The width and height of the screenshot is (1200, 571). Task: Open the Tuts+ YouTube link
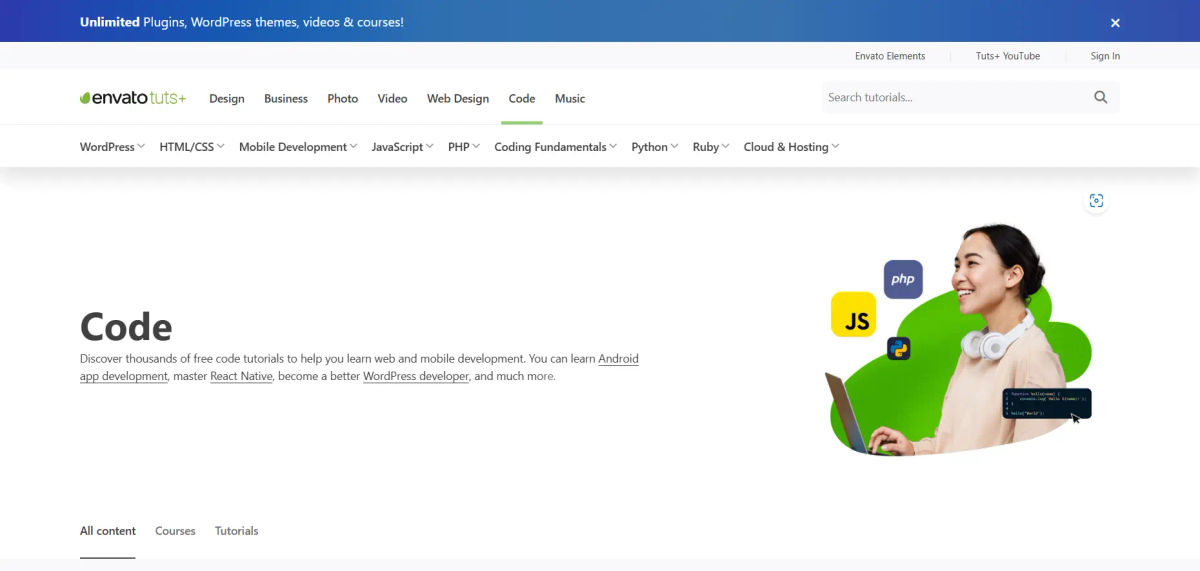pyautogui.click(x=1008, y=56)
